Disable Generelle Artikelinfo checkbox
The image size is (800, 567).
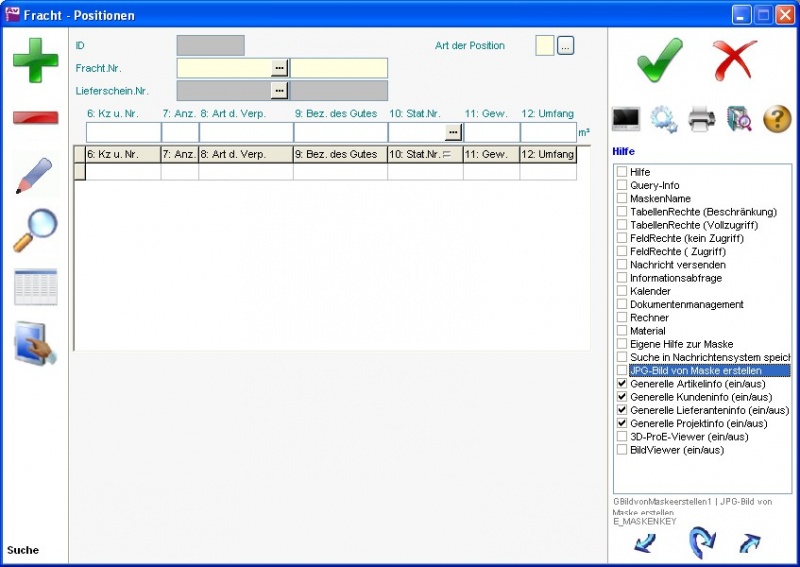(622, 384)
